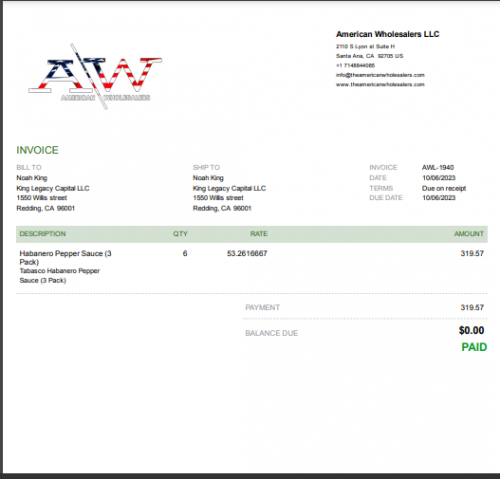Open the www.theamericanwholesalers.com website link

click(380, 85)
